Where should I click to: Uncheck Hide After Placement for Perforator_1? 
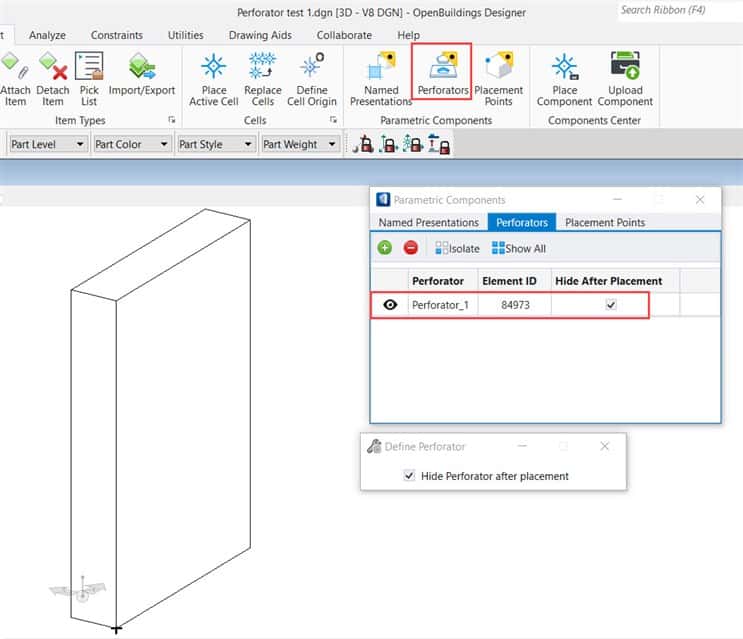pyautogui.click(x=611, y=305)
